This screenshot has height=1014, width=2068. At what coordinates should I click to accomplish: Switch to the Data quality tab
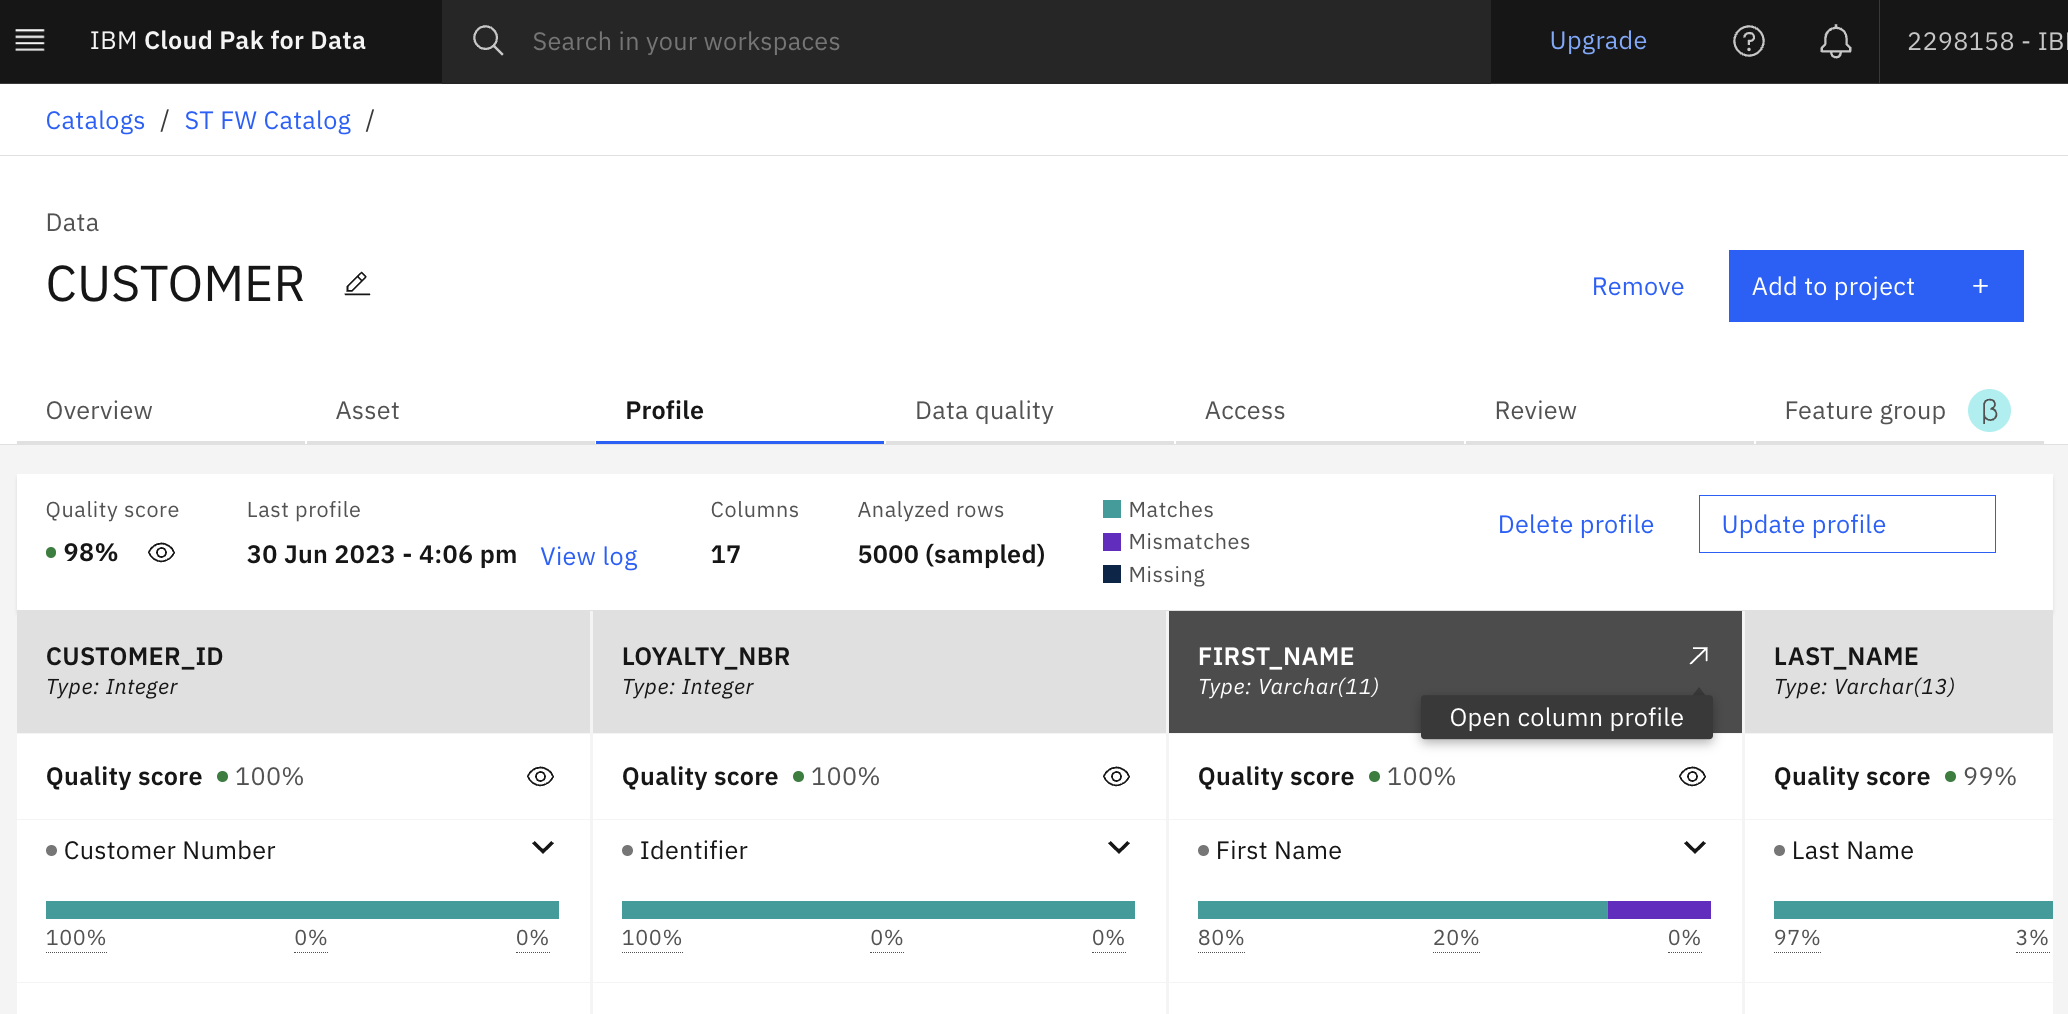[x=984, y=411]
